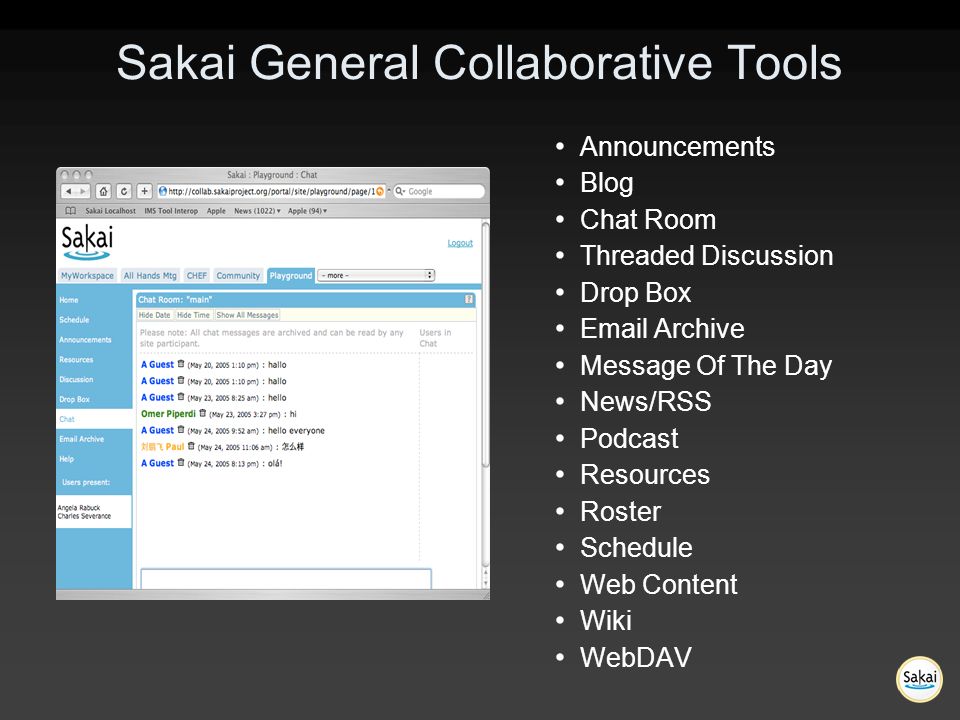Switch to the All Hands Mtg tab

coord(150,276)
